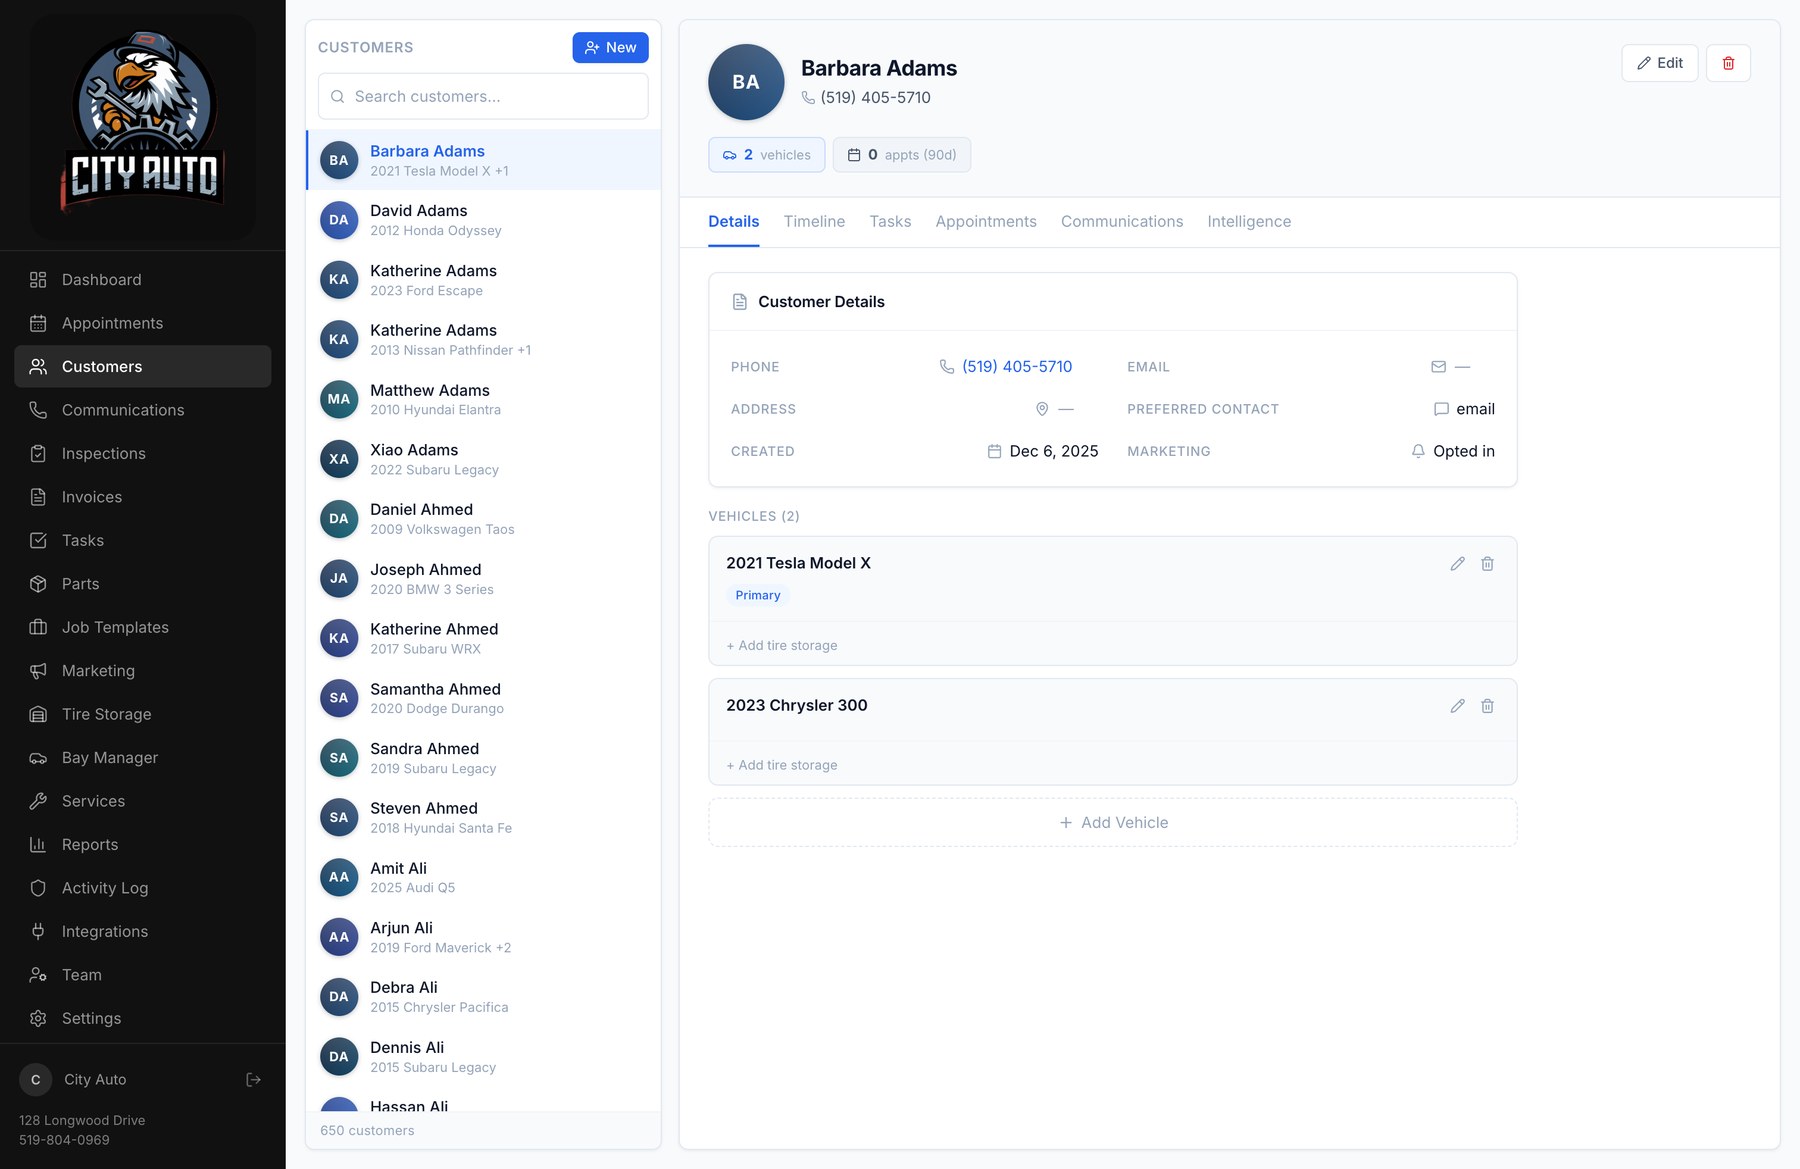
Task: Open Appointments calendar icon in sidebar
Action: tap(38, 323)
